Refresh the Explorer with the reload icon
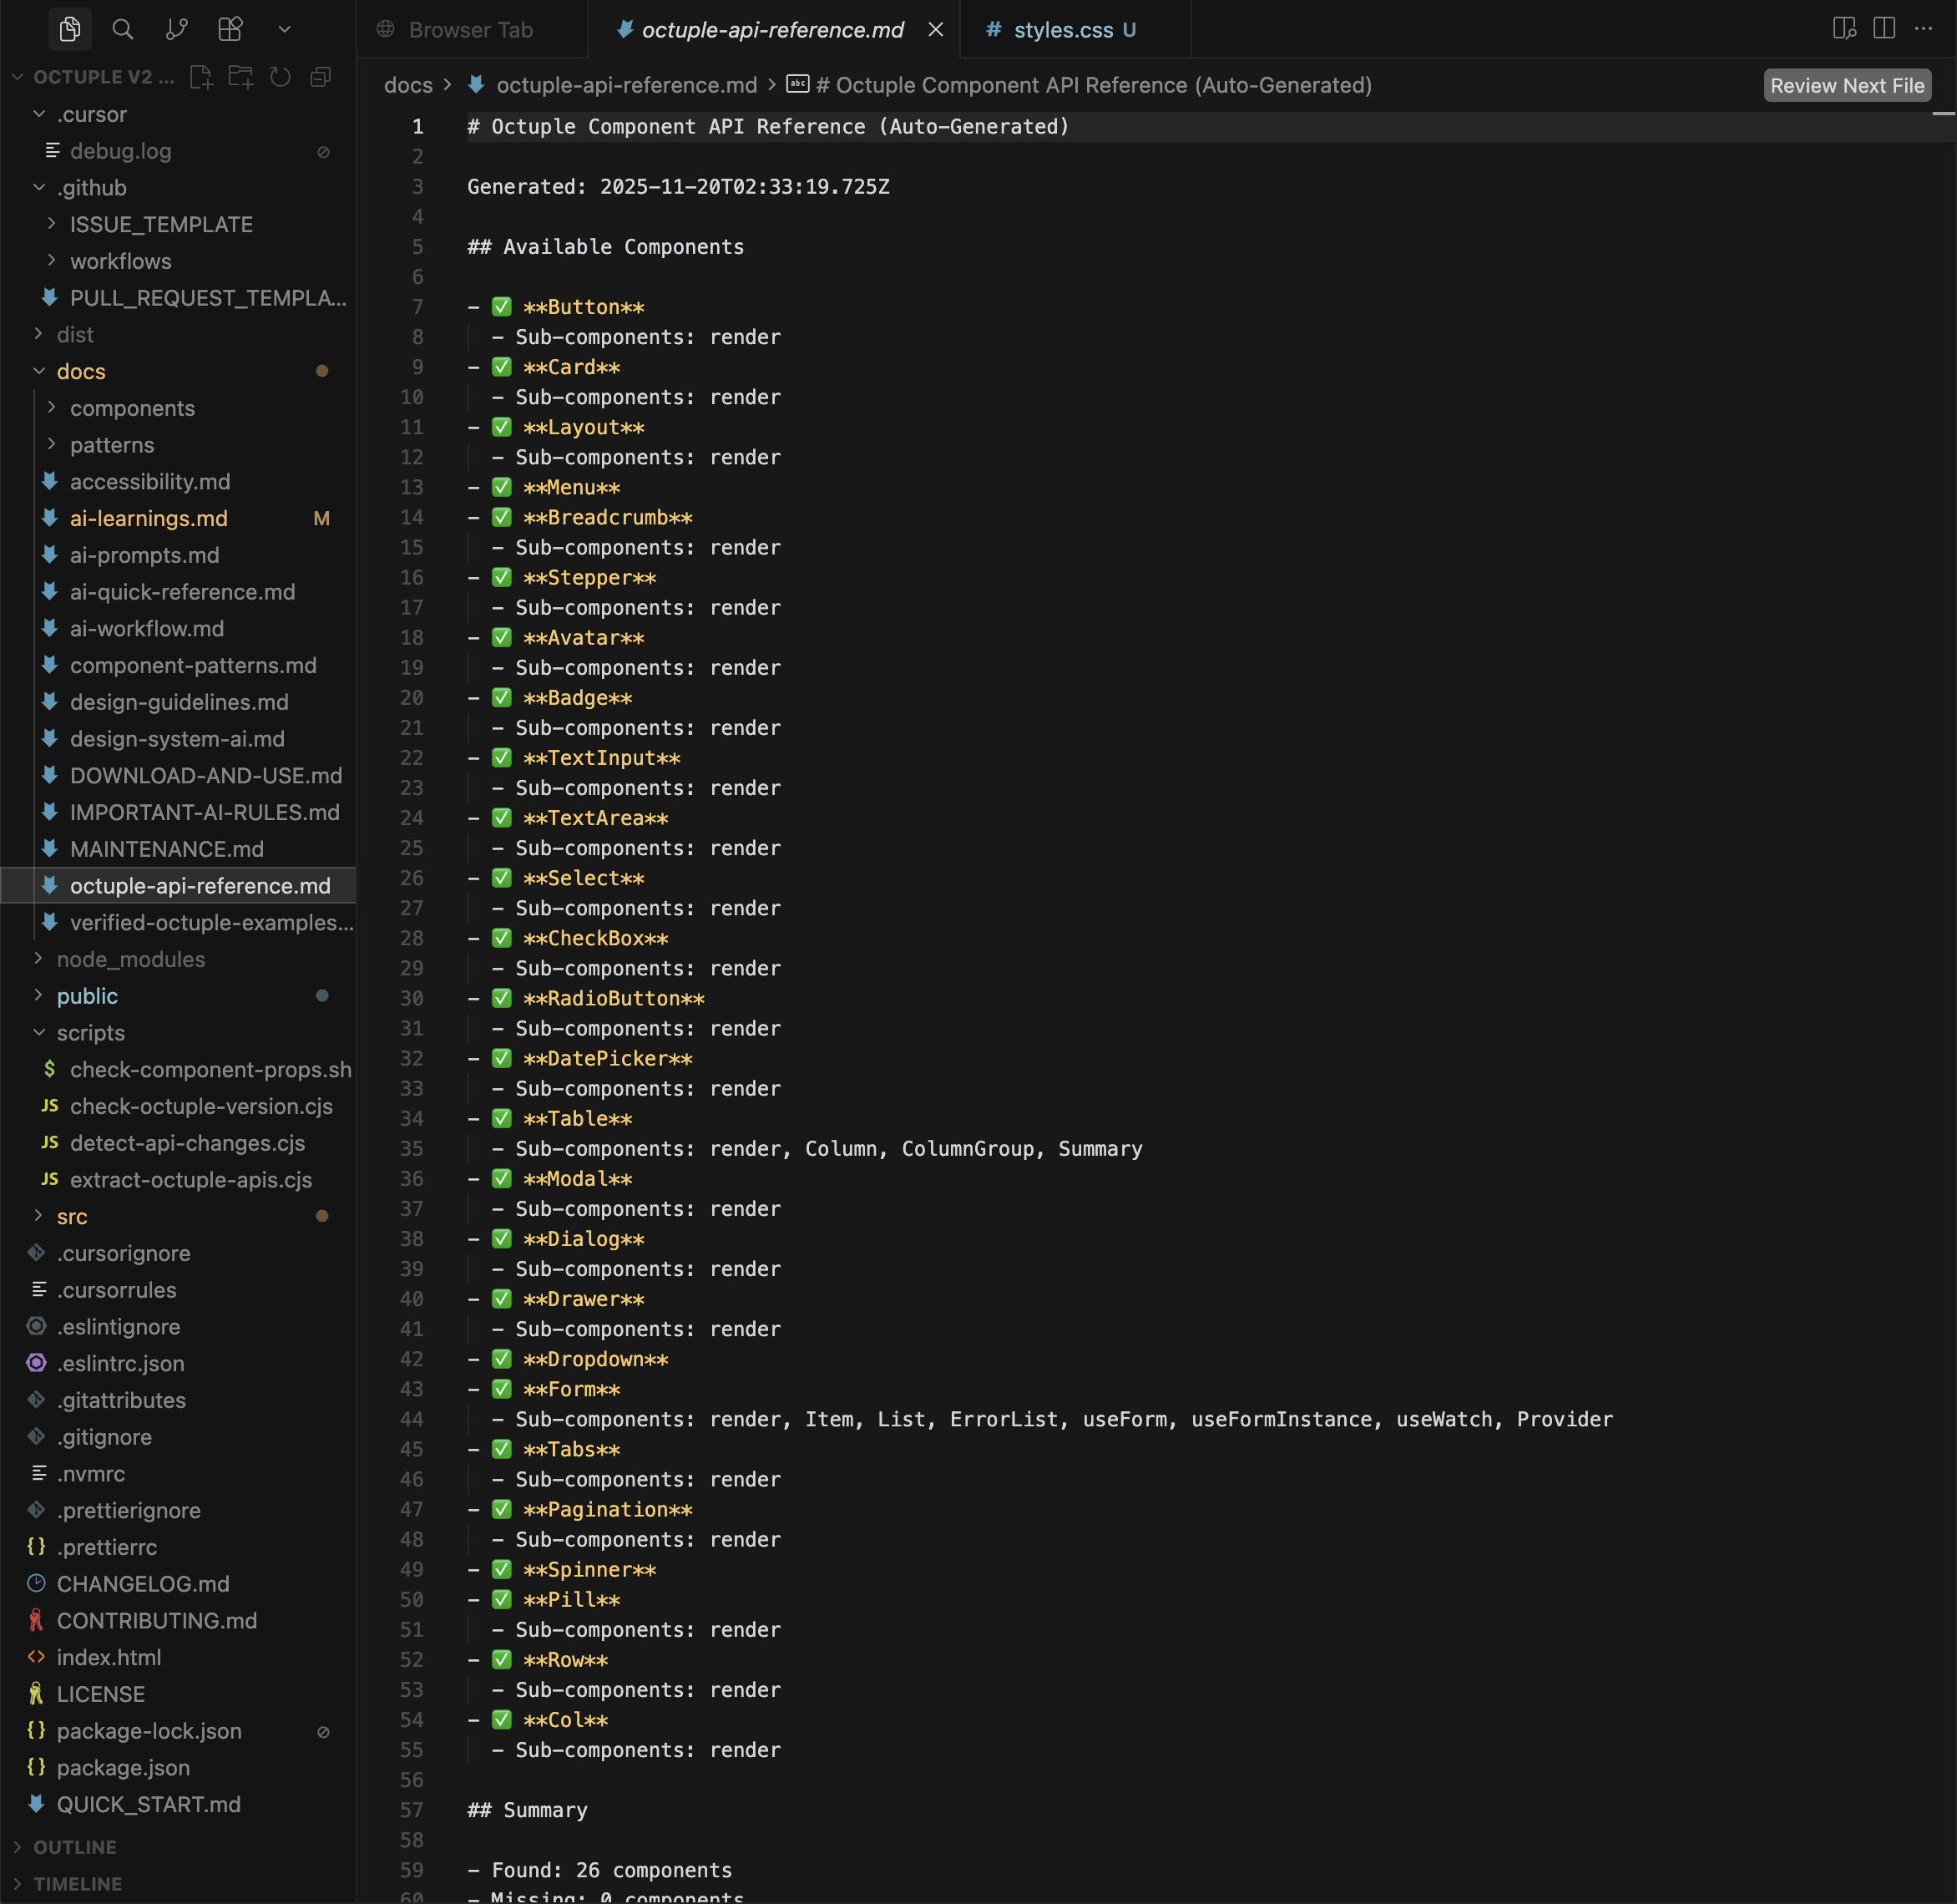This screenshot has width=1957, height=1904. pyautogui.click(x=280, y=76)
